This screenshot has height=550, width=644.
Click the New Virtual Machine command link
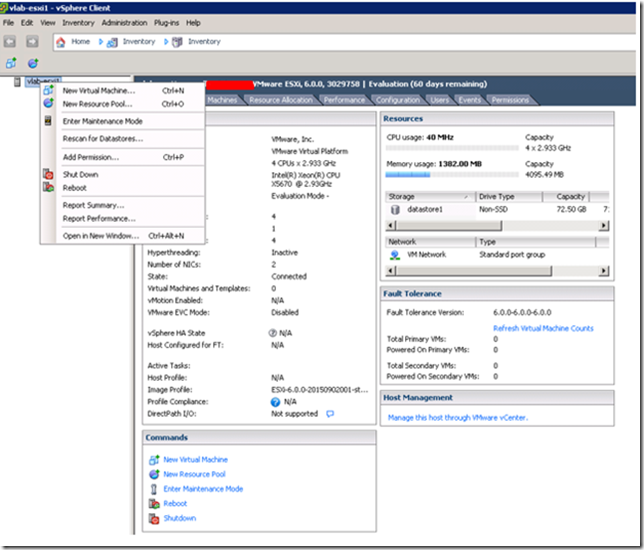(196, 460)
